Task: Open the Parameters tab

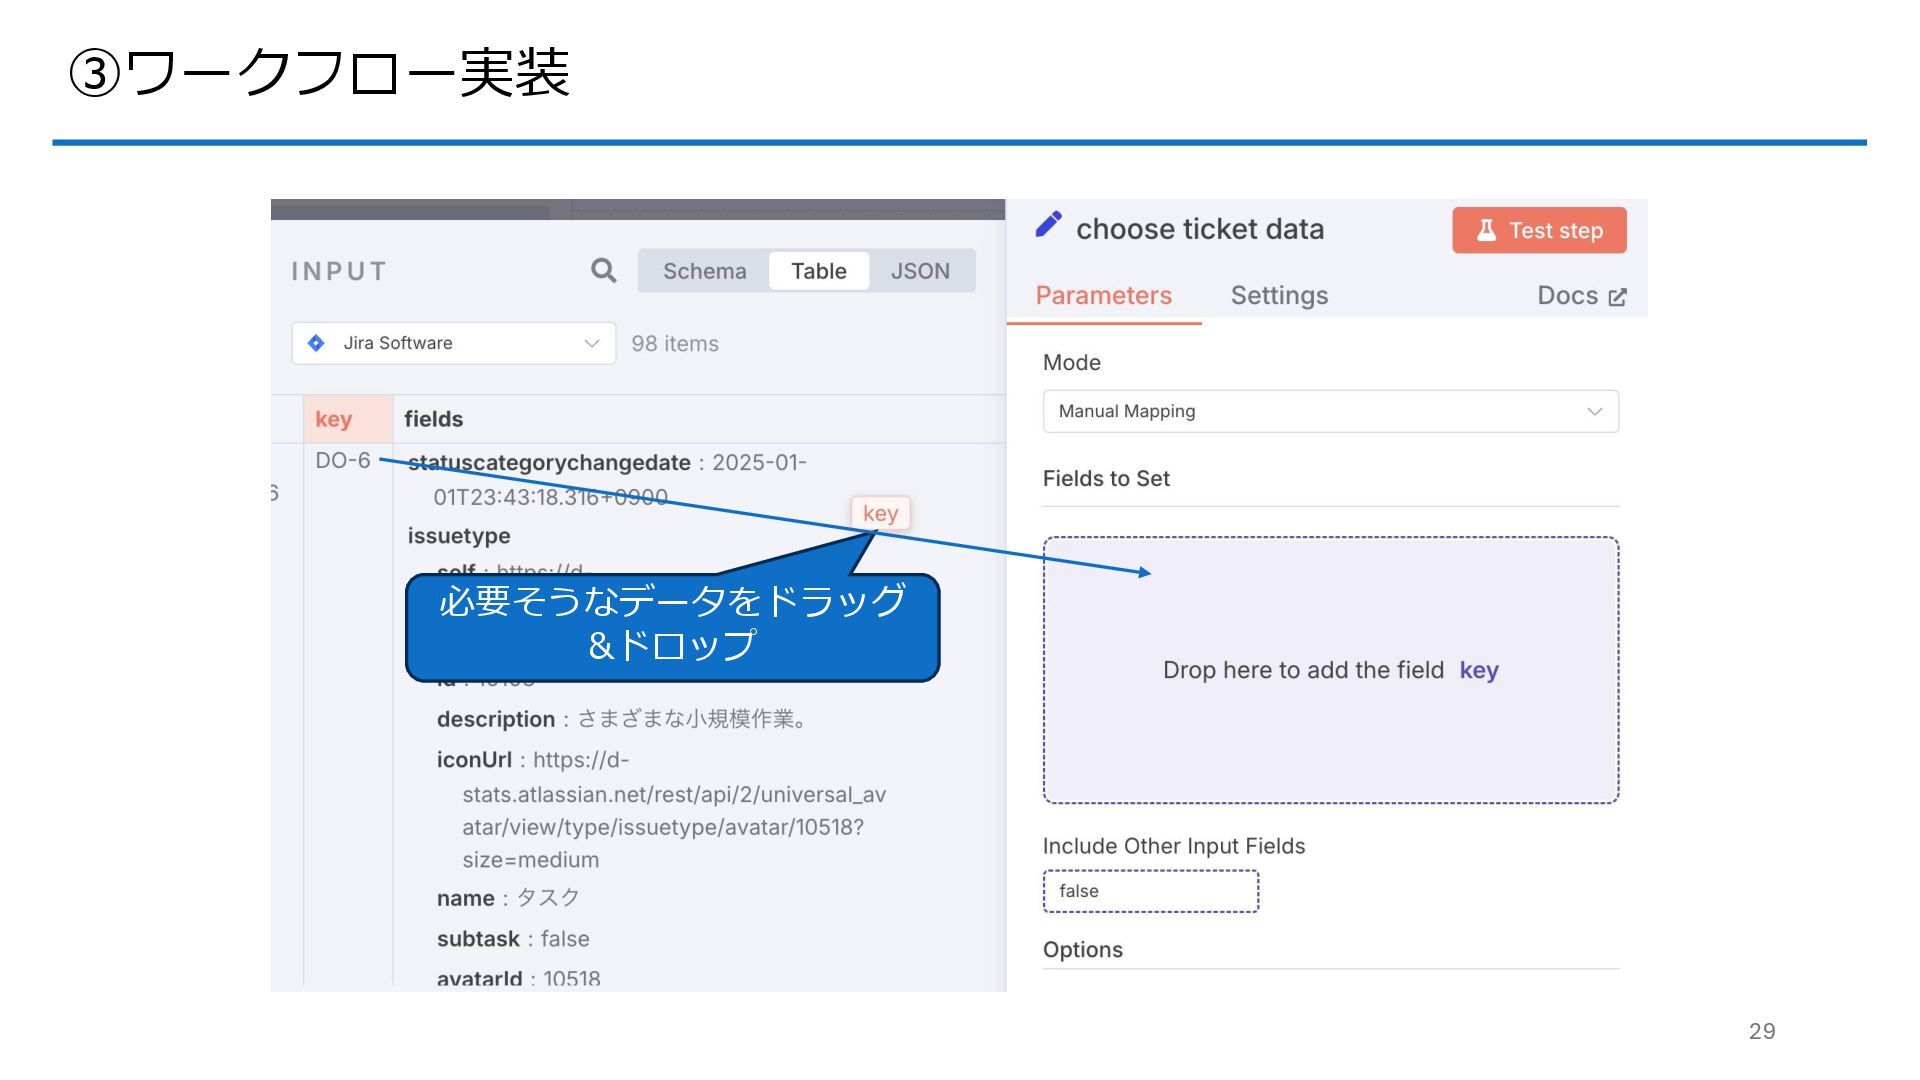Action: tap(1103, 295)
